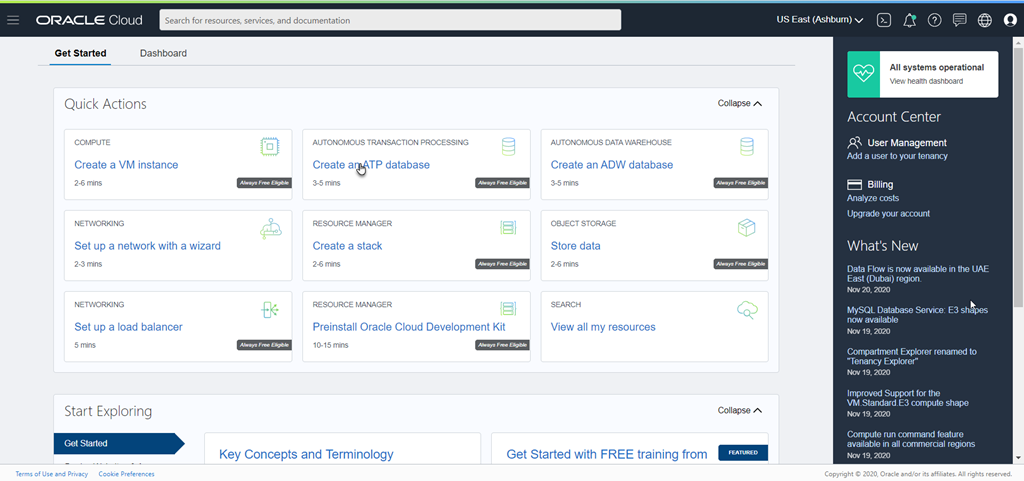Click the Oracle Cloud logo

(x=89, y=20)
